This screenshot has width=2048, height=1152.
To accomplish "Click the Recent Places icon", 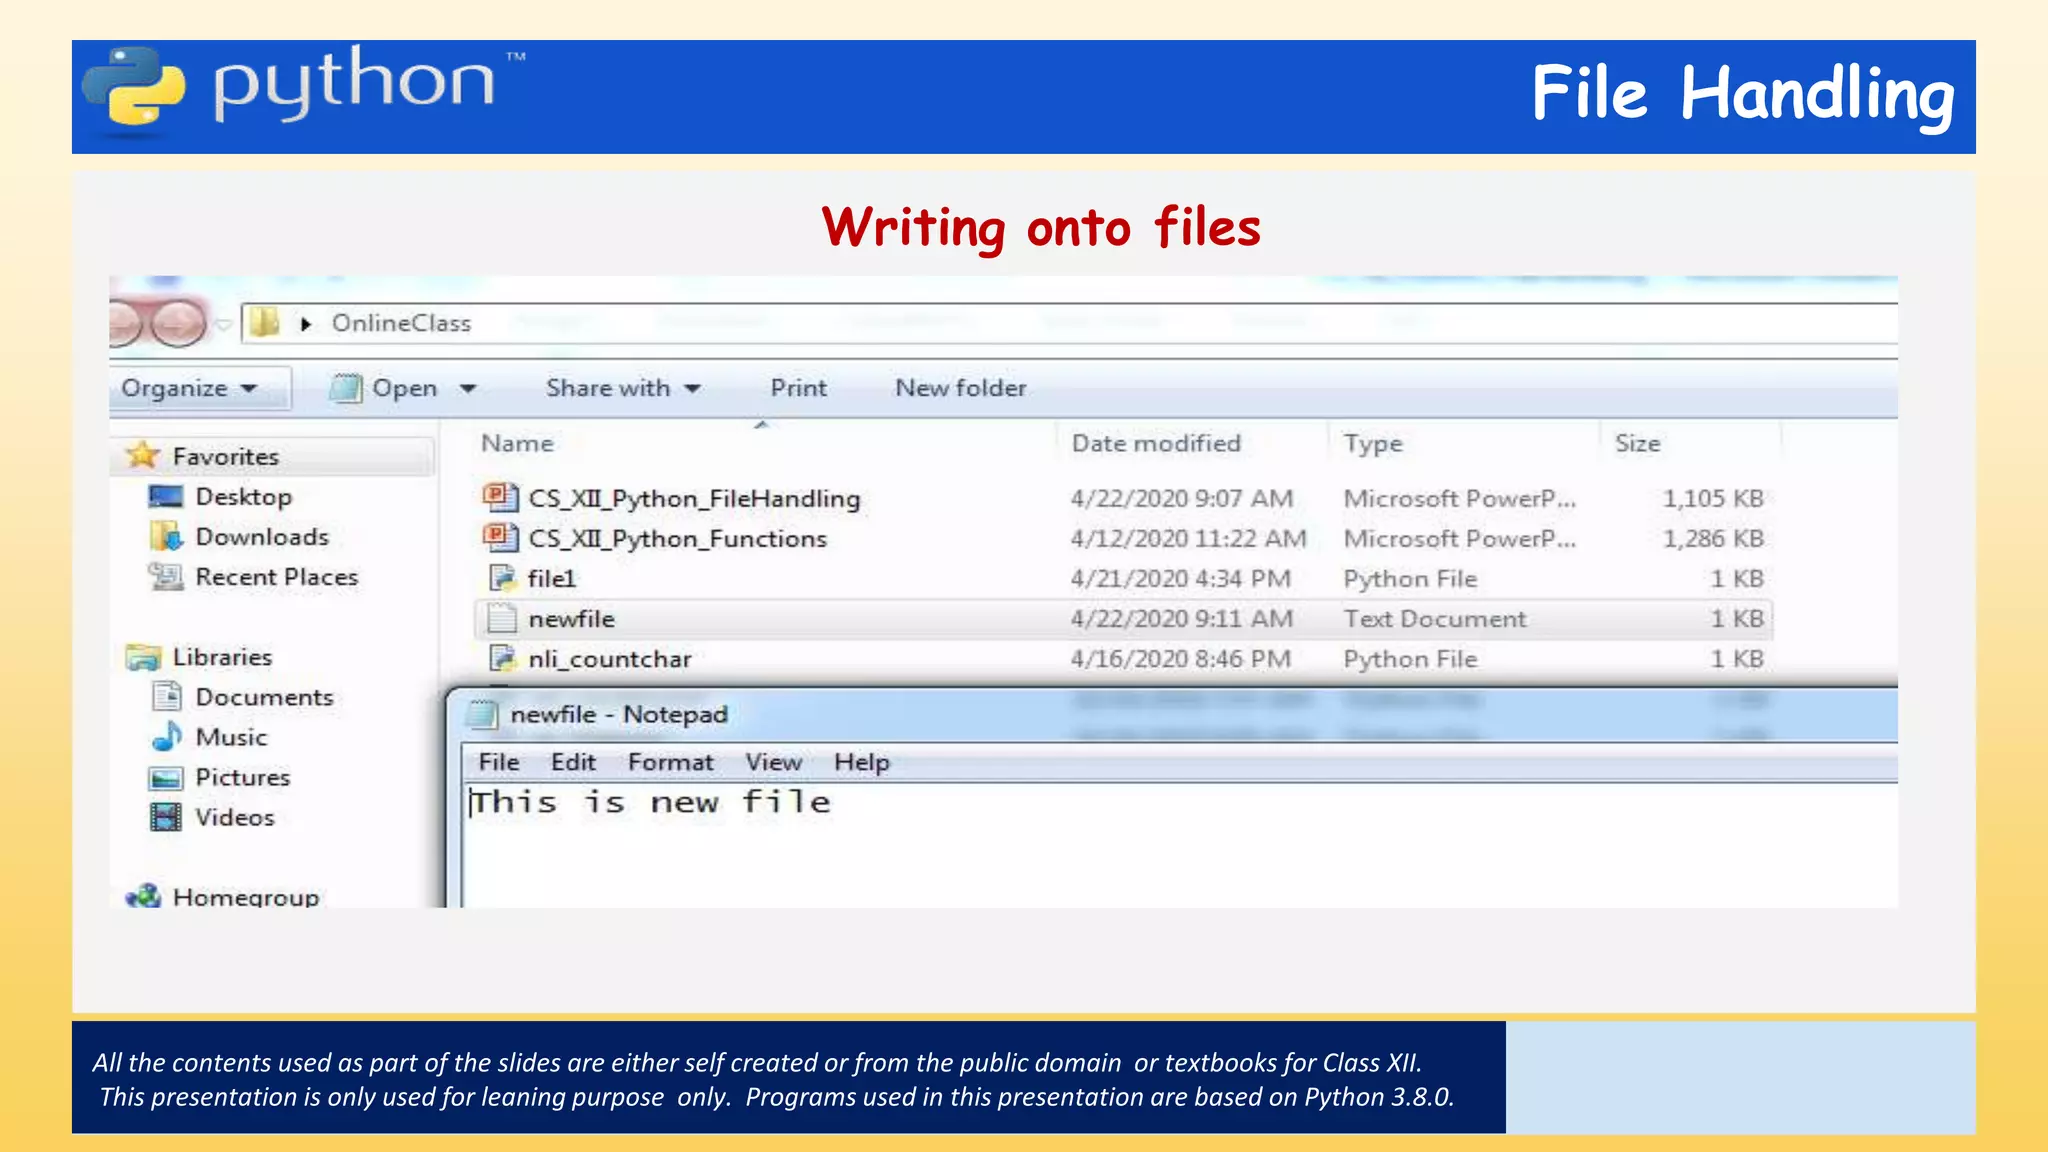I will click(166, 577).
